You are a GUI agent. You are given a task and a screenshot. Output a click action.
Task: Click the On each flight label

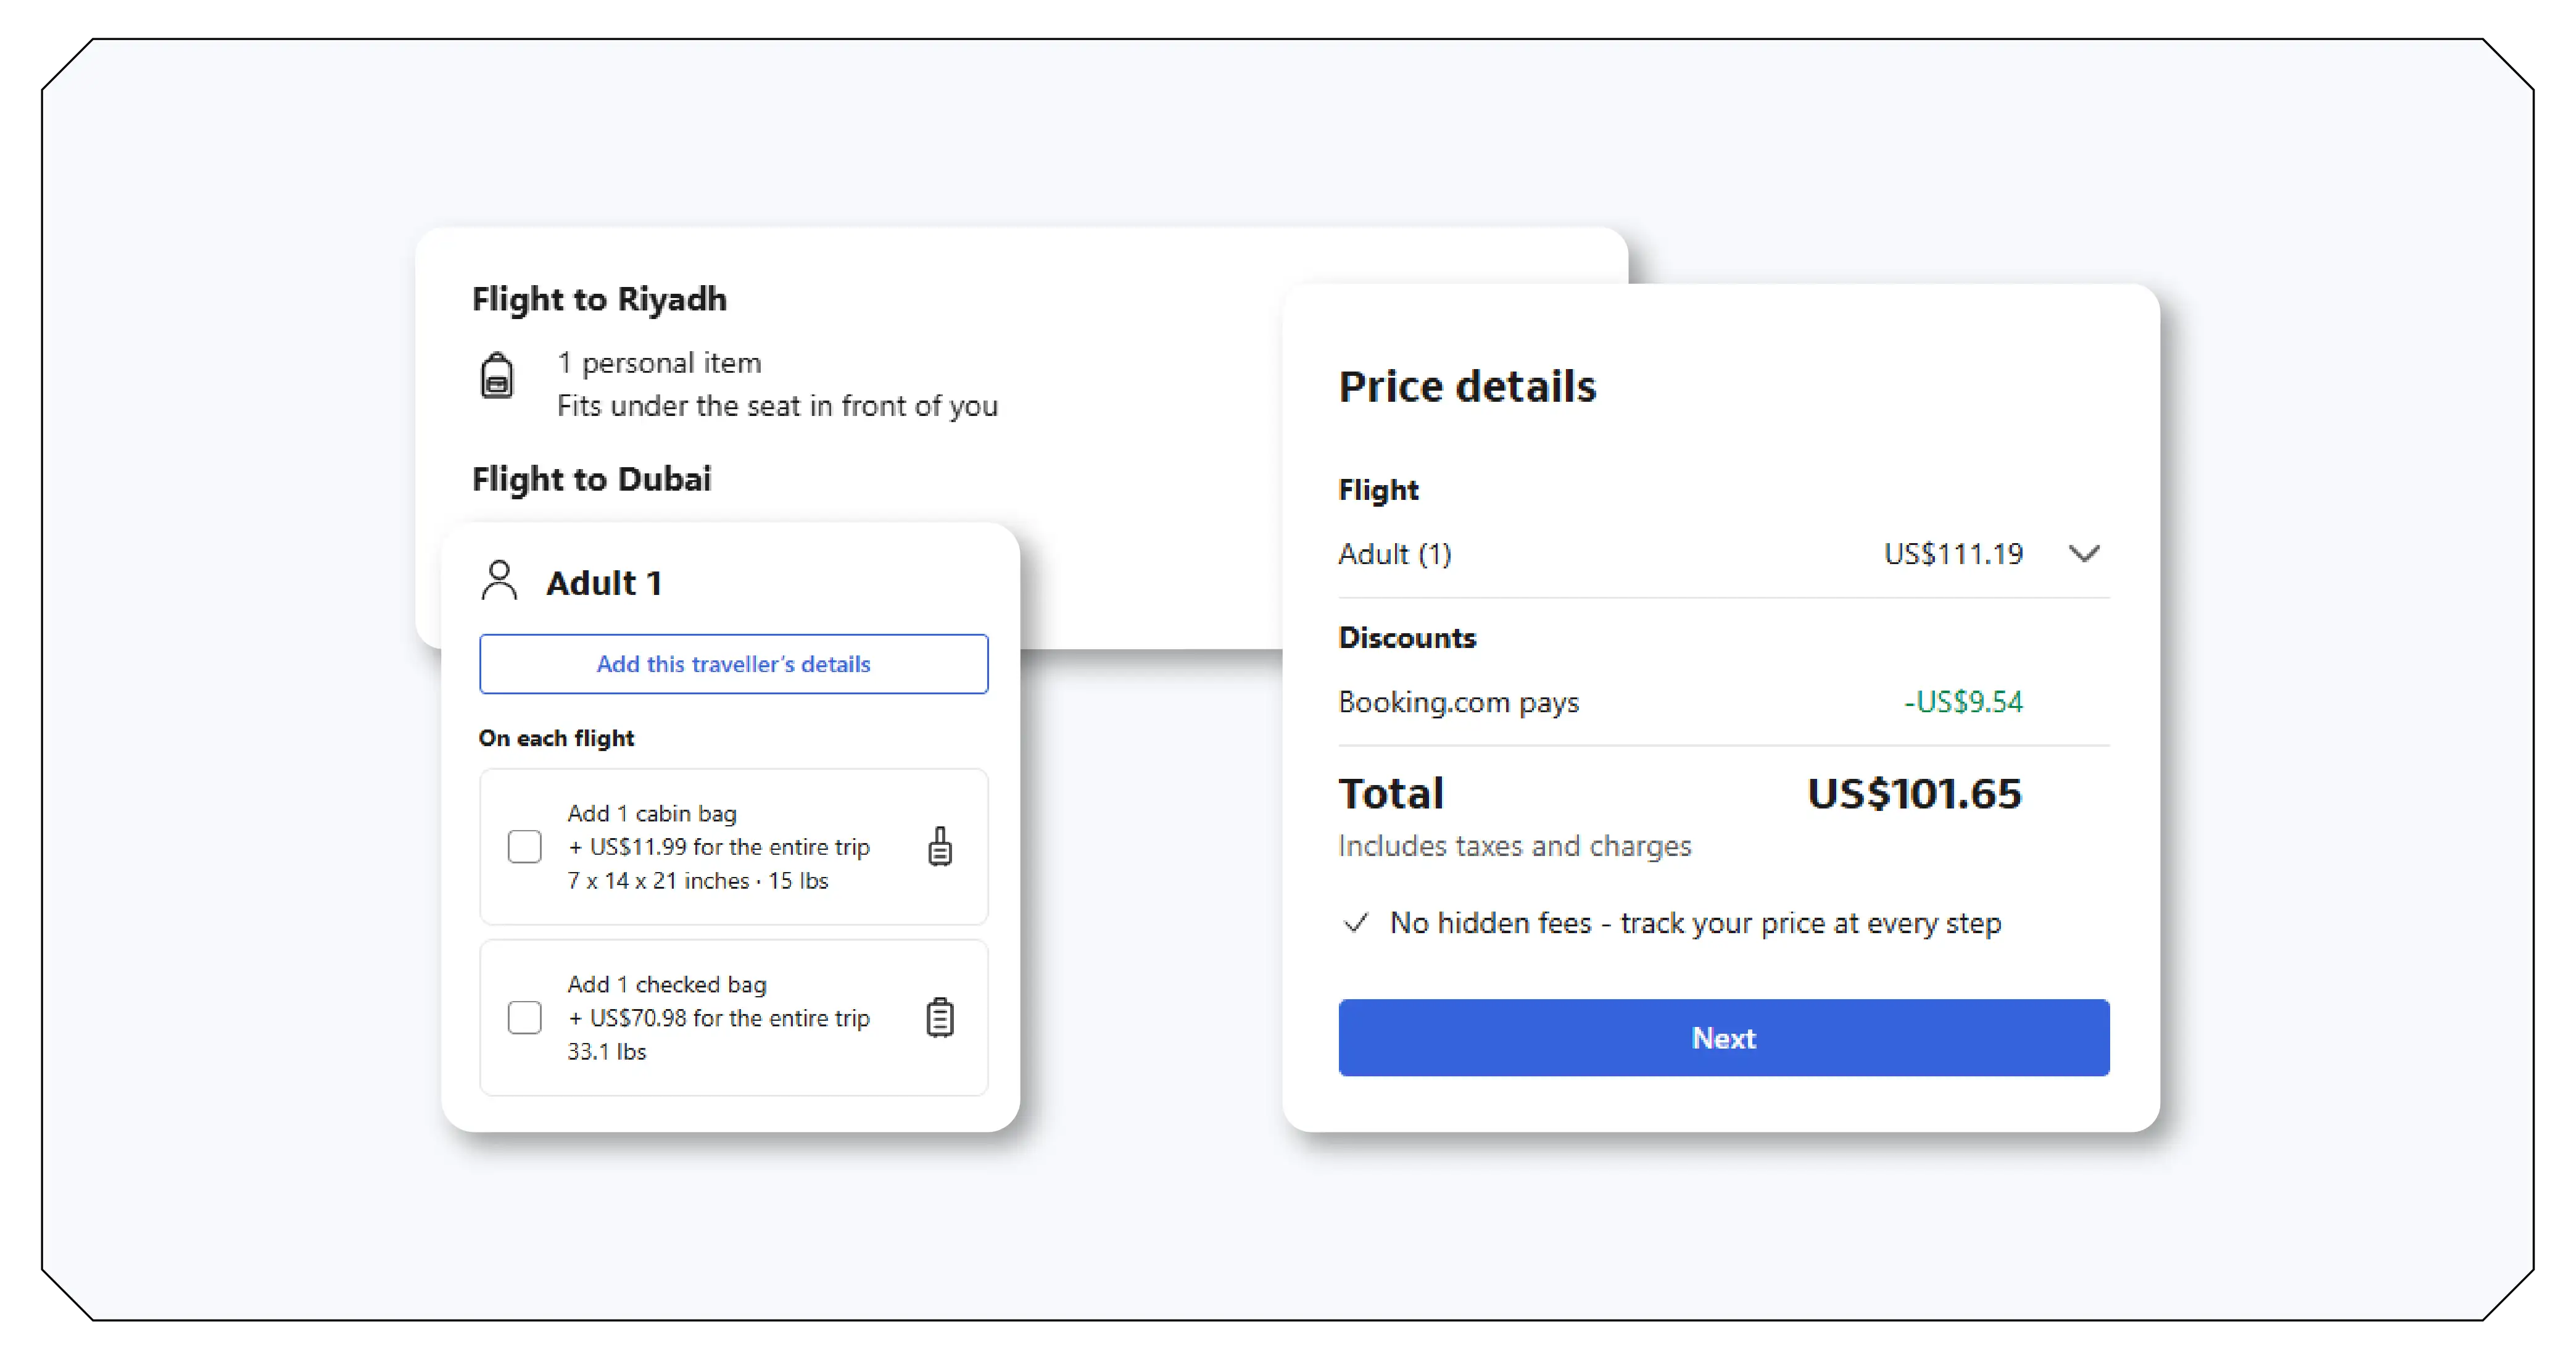coord(557,737)
